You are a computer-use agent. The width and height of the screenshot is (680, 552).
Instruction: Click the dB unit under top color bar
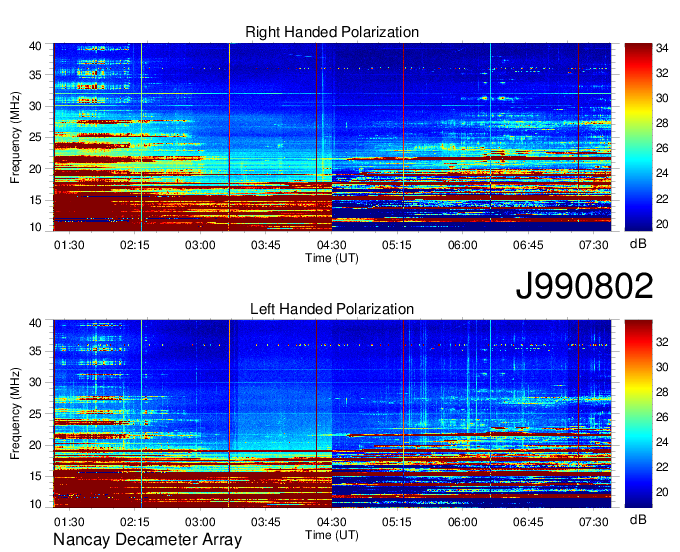(638, 244)
